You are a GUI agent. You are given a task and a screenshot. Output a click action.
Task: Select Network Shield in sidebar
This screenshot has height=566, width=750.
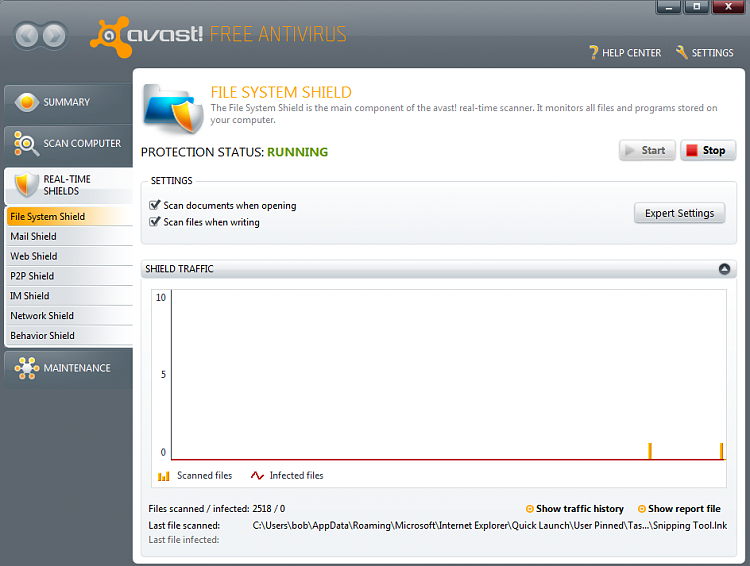(x=70, y=316)
